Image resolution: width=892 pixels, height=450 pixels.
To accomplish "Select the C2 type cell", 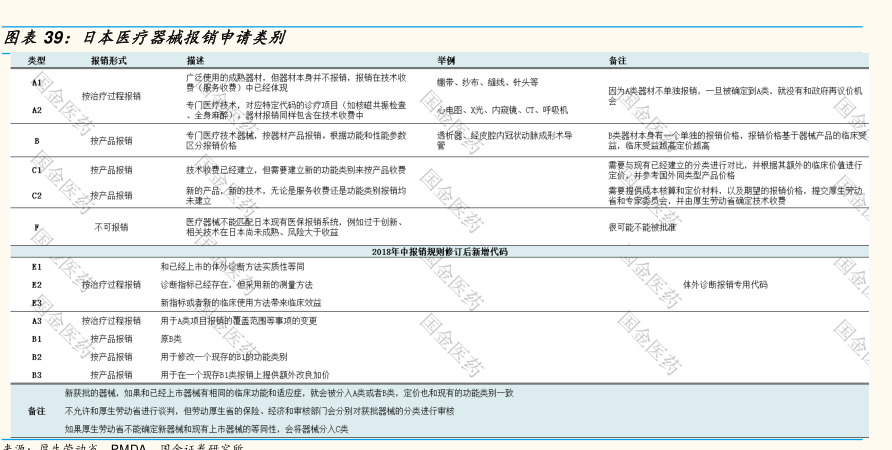I will click(36, 196).
